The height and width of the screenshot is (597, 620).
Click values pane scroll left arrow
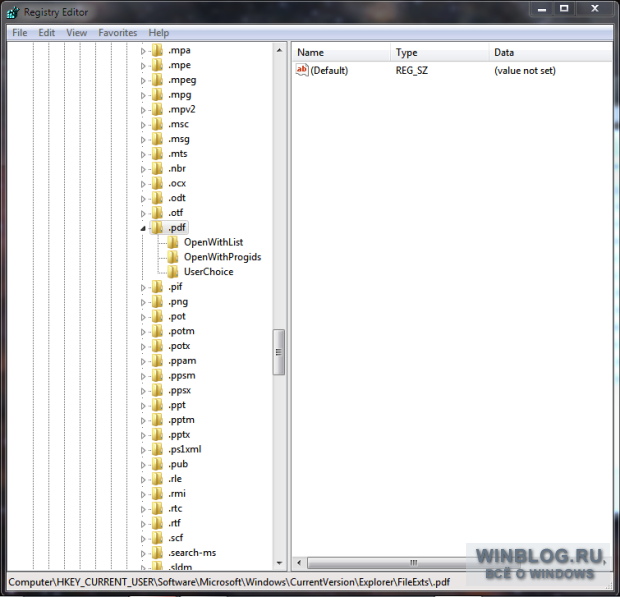pos(299,563)
